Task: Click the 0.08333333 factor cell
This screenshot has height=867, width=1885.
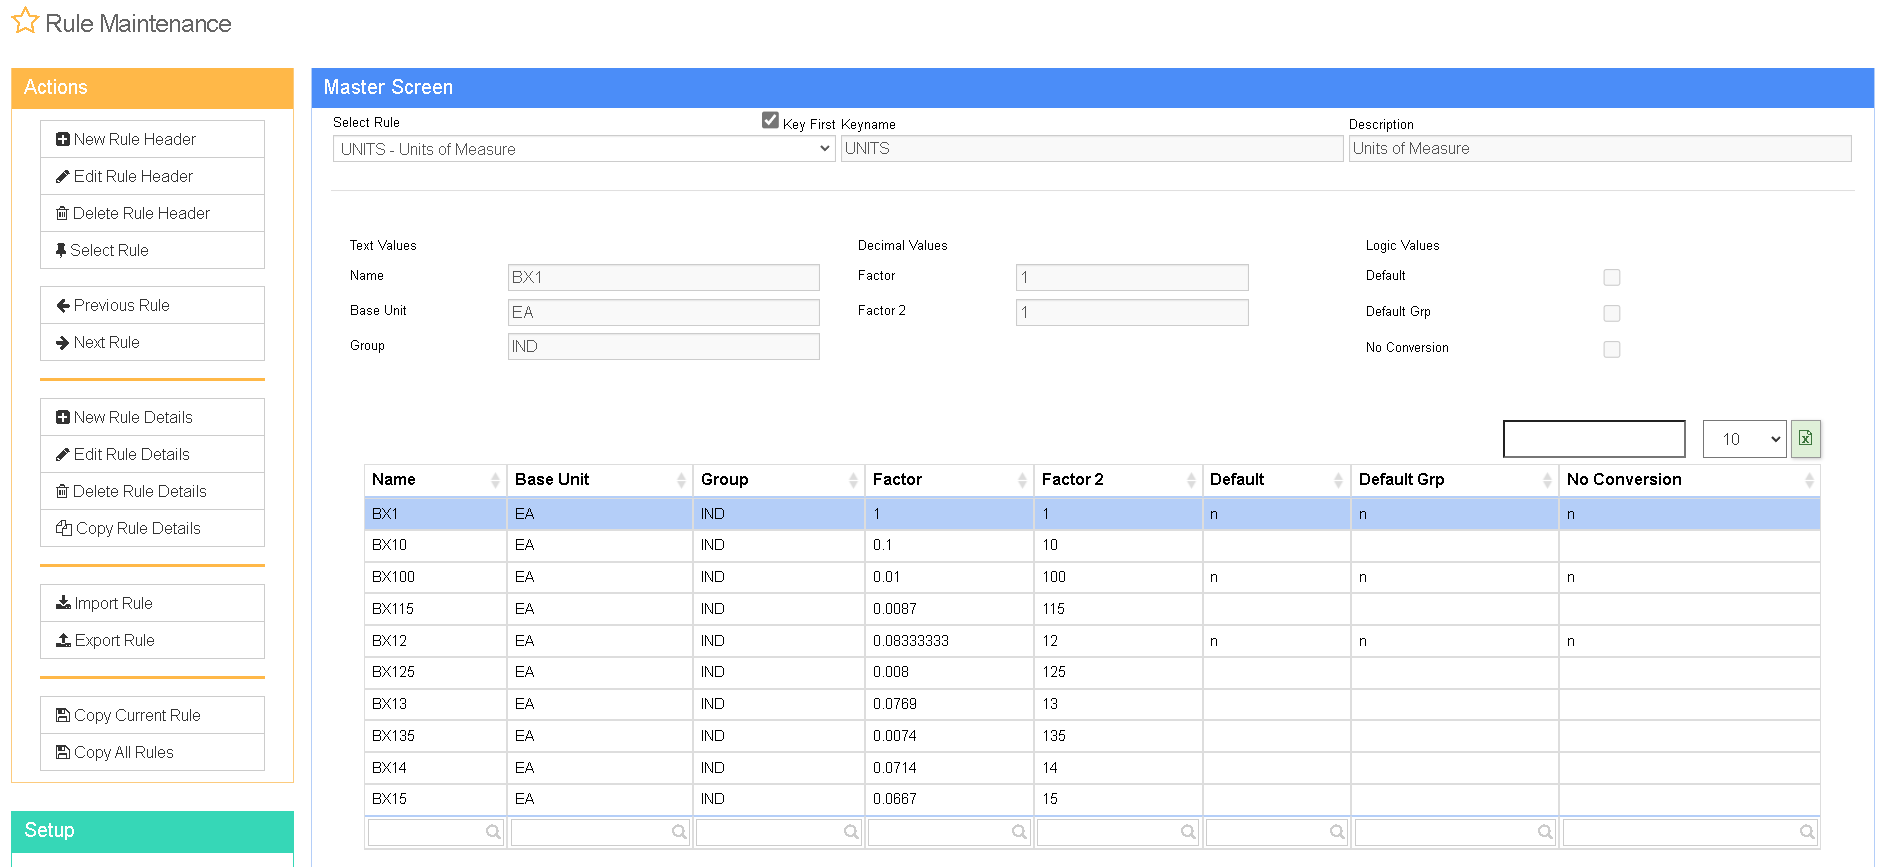Action: point(949,641)
